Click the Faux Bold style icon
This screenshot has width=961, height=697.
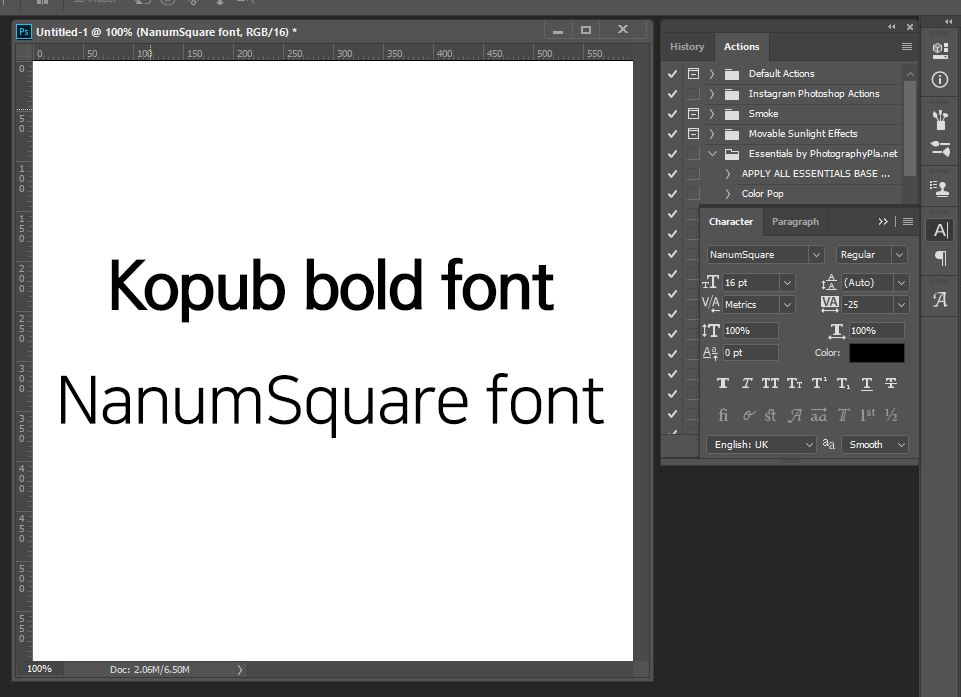pyautogui.click(x=723, y=384)
